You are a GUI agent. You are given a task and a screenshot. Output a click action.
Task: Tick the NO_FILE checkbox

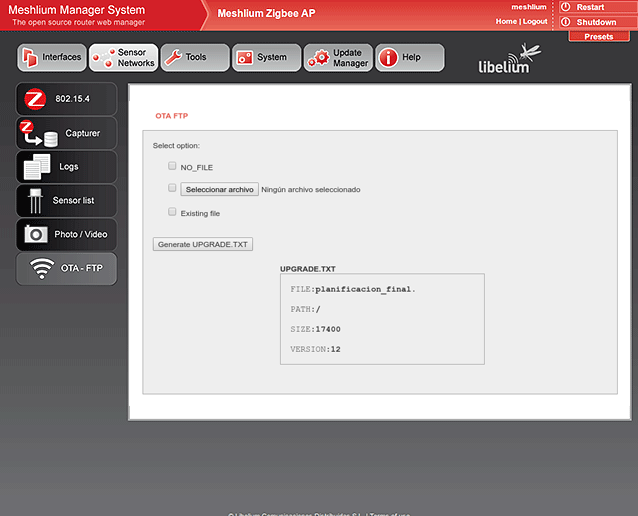pyautogui.click(x=172, y=166)
